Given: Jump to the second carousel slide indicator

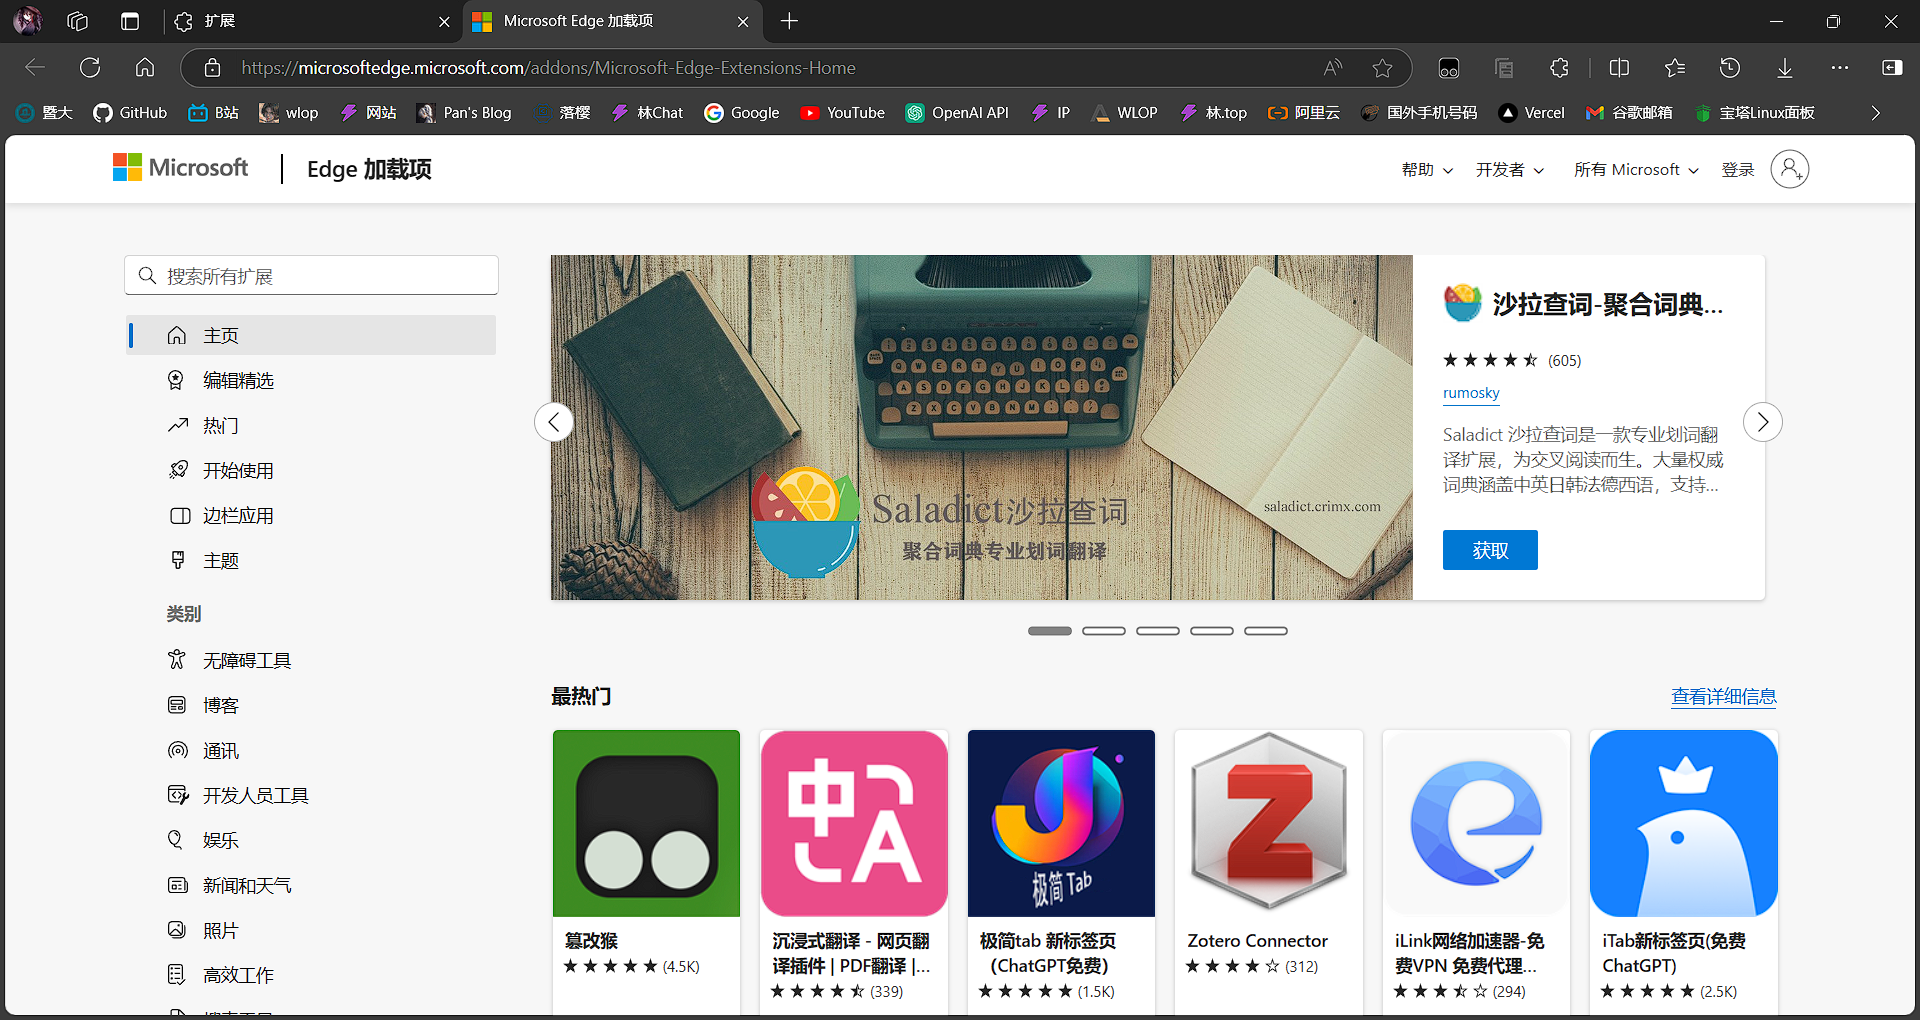Looking at the screenshot, I should pyautogui.click(x=1104, y=631).
